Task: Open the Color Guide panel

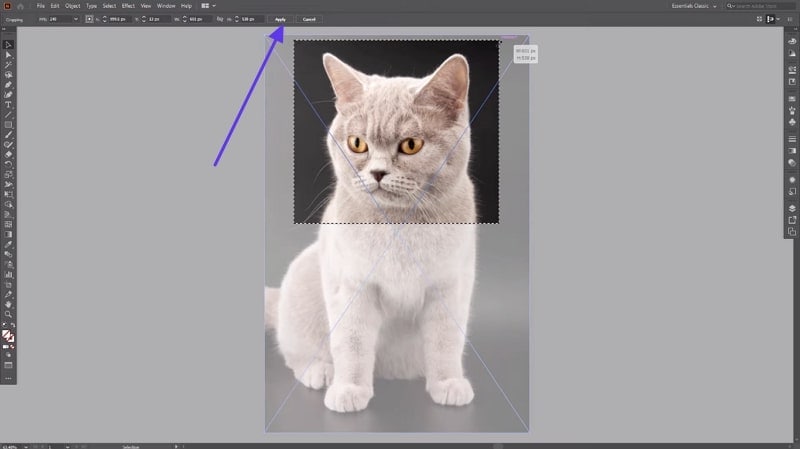Action: 792,53
